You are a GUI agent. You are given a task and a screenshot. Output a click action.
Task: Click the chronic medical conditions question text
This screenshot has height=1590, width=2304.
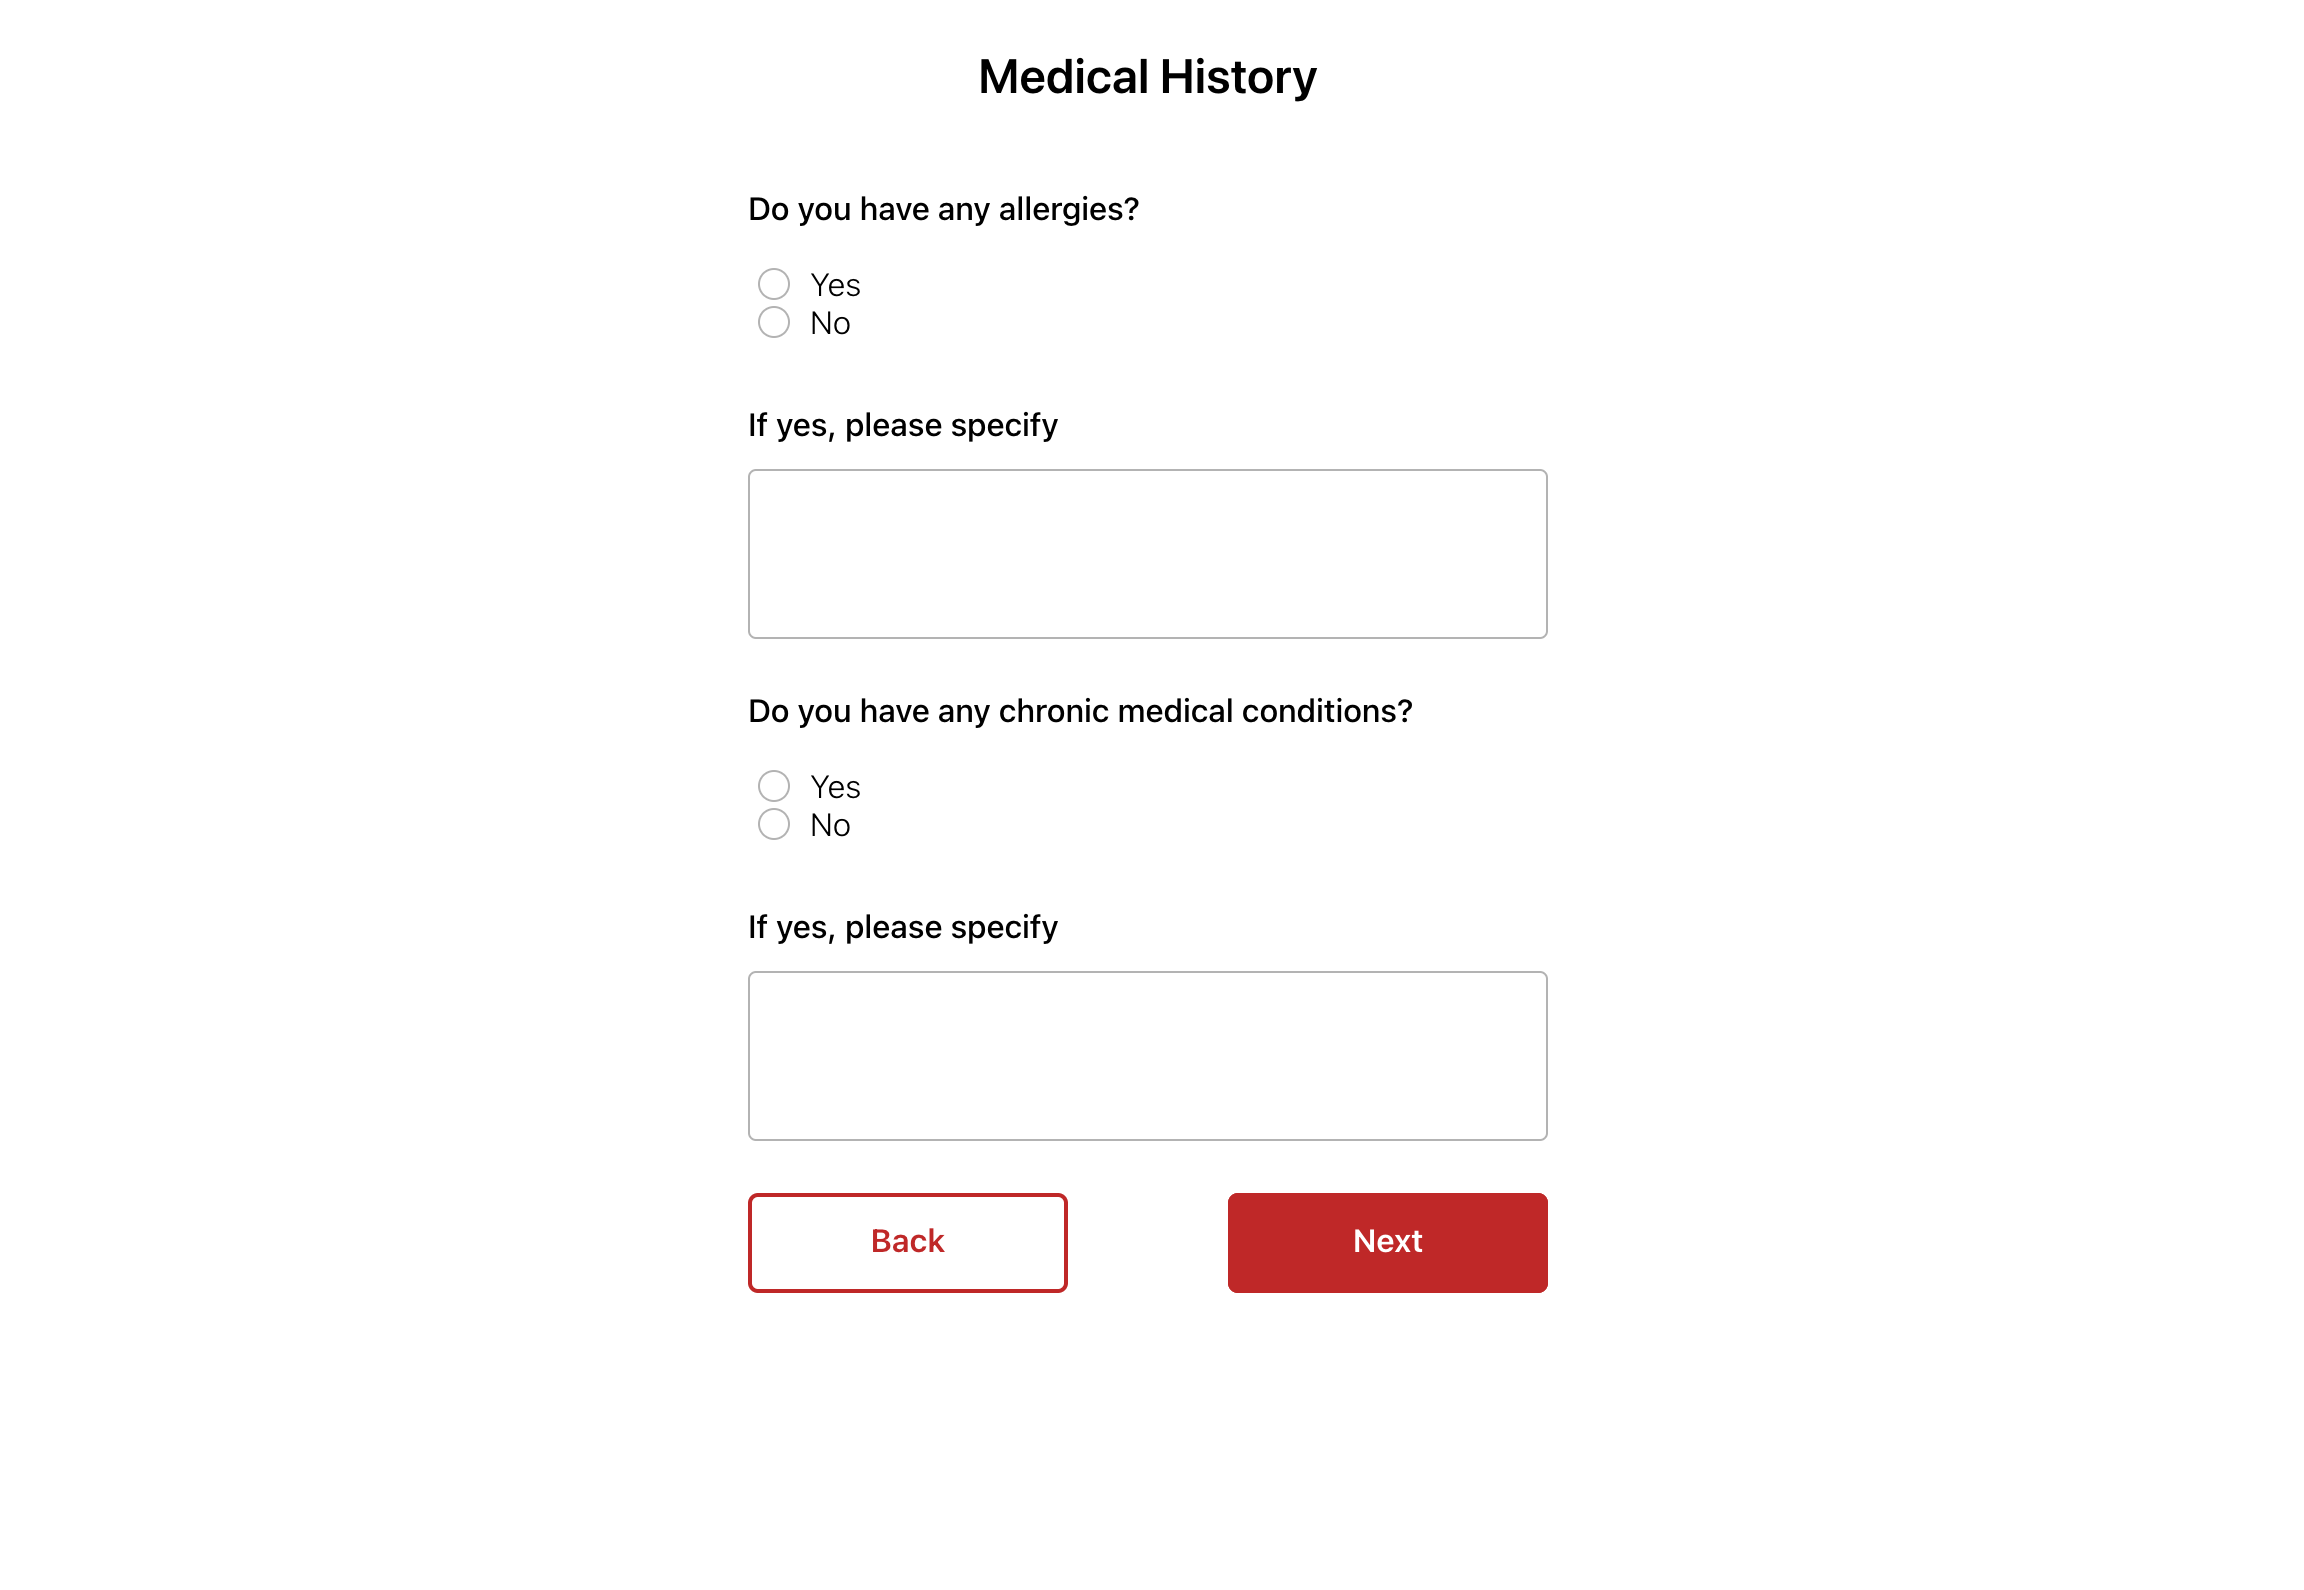[x=1080, y=711]
